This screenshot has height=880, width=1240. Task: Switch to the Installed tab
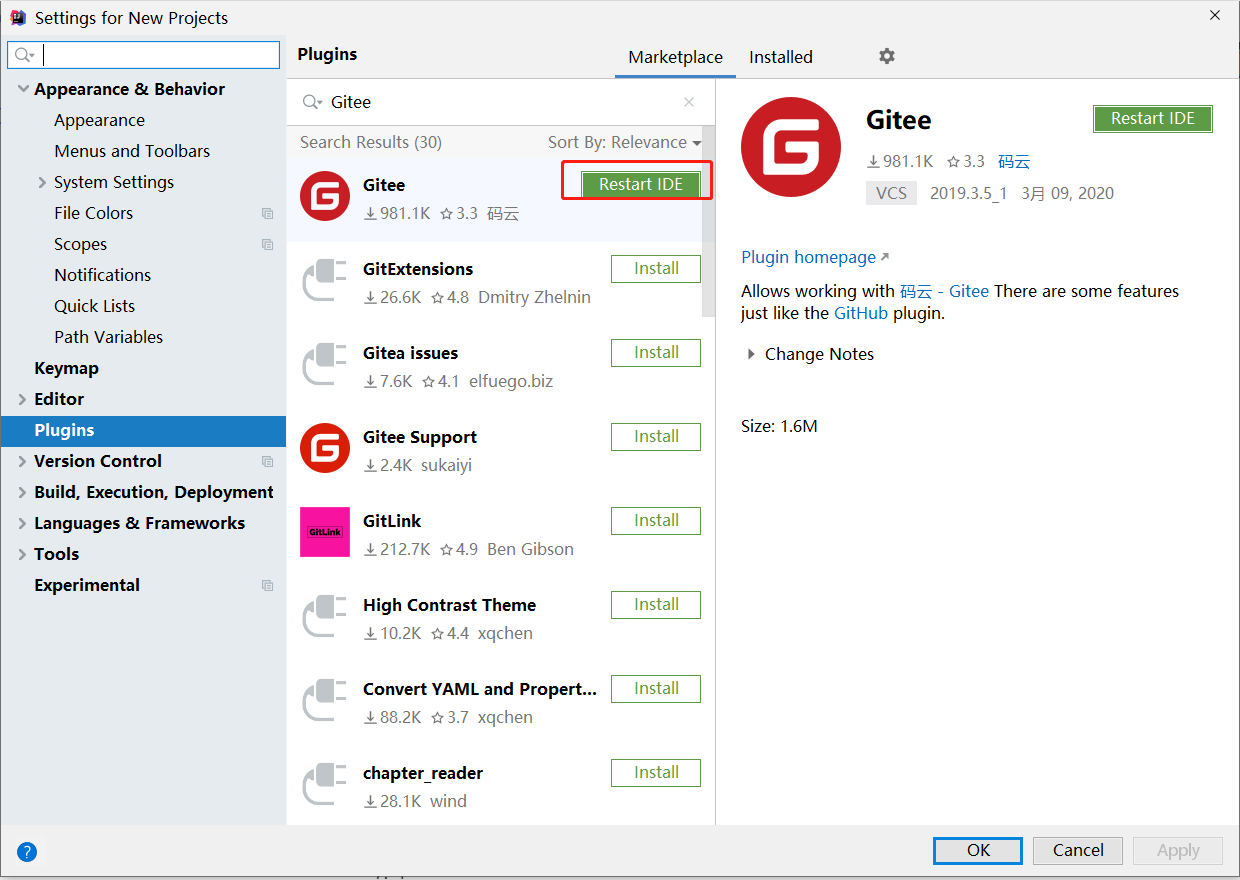pyautogui.click(x=781, y=57)
